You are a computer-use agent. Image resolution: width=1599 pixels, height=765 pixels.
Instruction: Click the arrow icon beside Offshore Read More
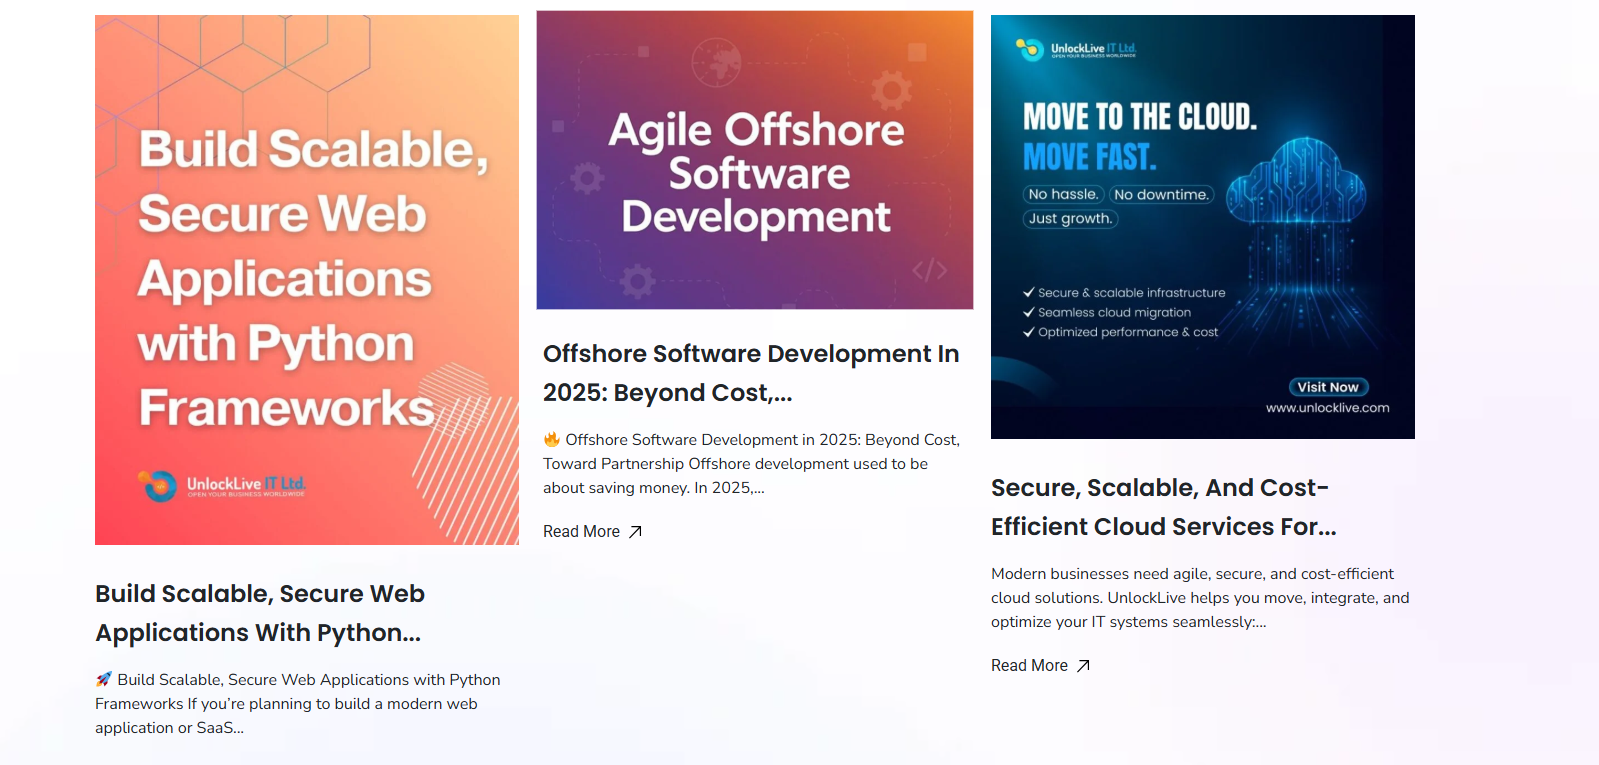pyautogui.click(x=635, y=532)
